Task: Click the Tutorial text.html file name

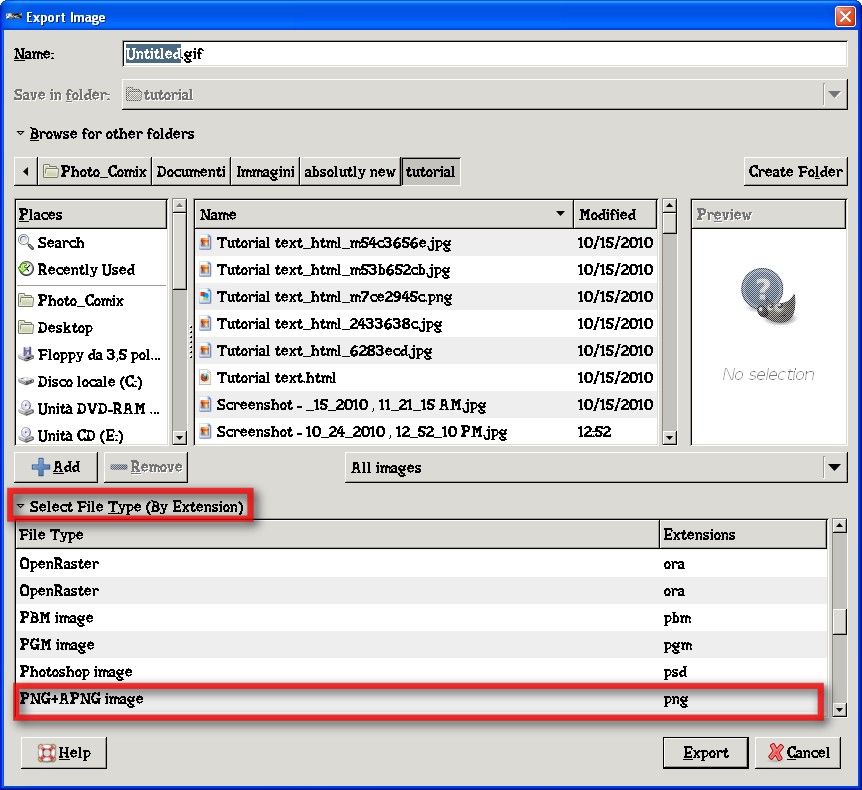Action: pos(276,378)
